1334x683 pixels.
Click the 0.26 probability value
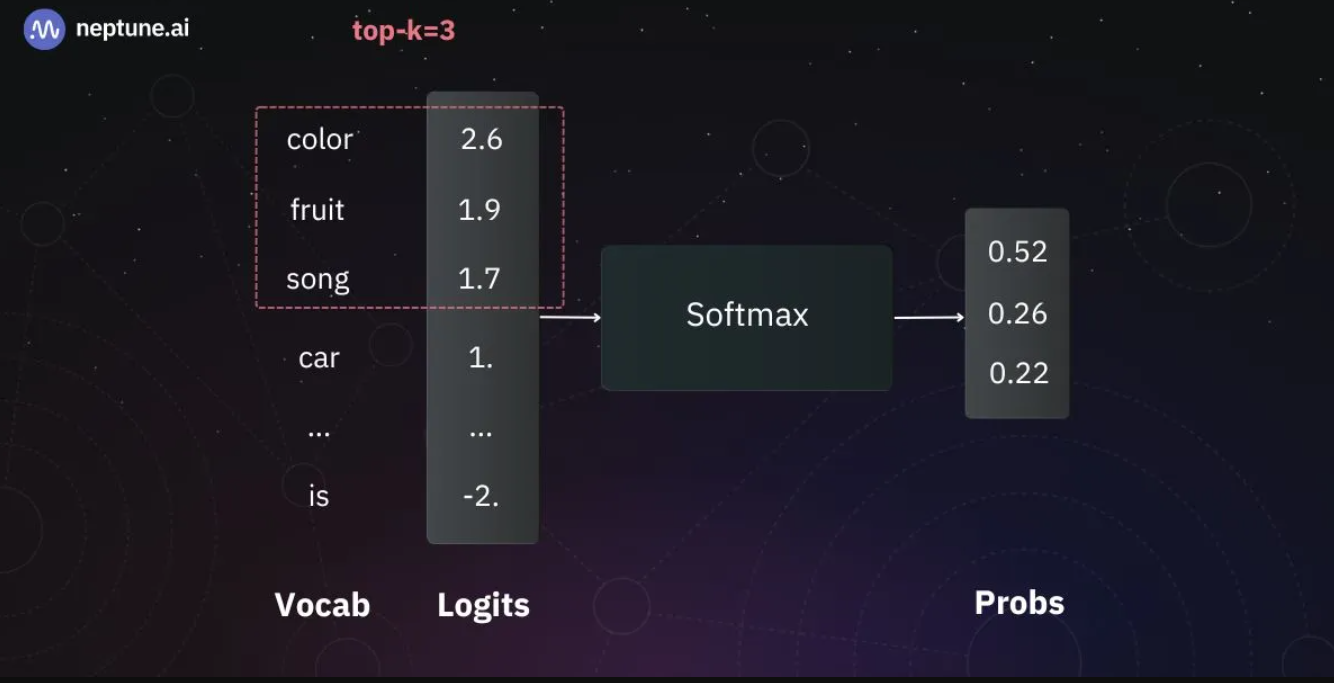(x=1017, y=314)
